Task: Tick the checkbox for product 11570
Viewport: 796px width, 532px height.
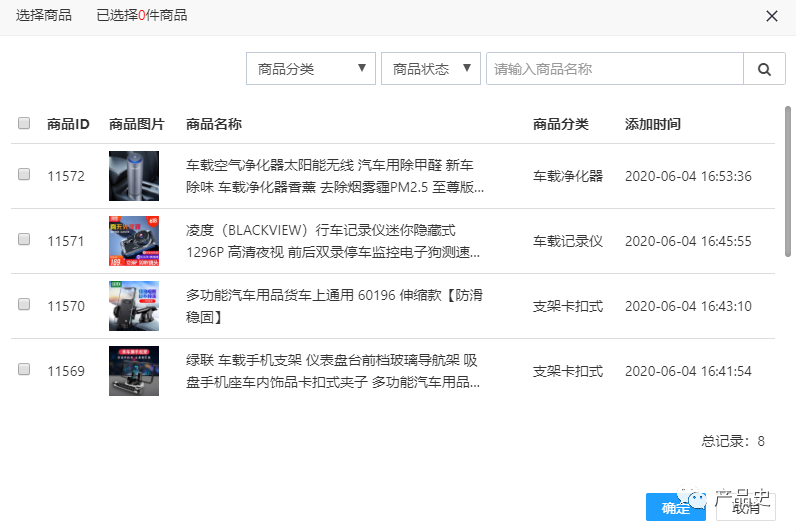Action: (x=24, y=305)
